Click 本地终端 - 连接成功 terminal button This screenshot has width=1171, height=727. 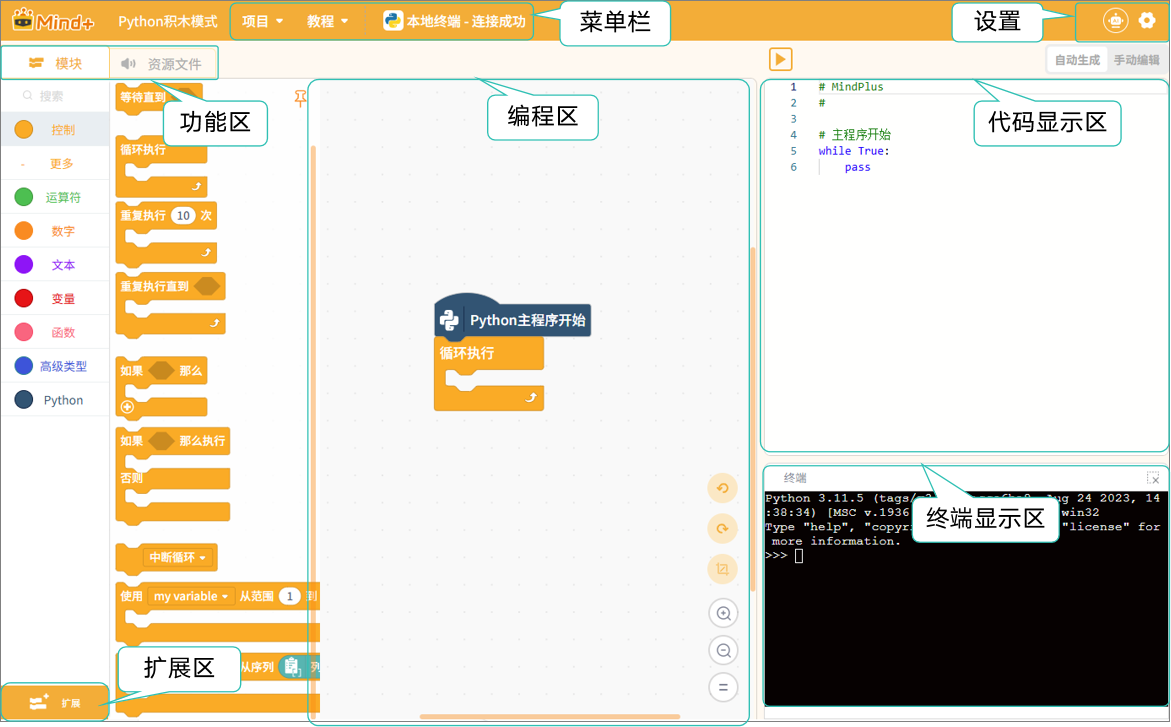454,21
